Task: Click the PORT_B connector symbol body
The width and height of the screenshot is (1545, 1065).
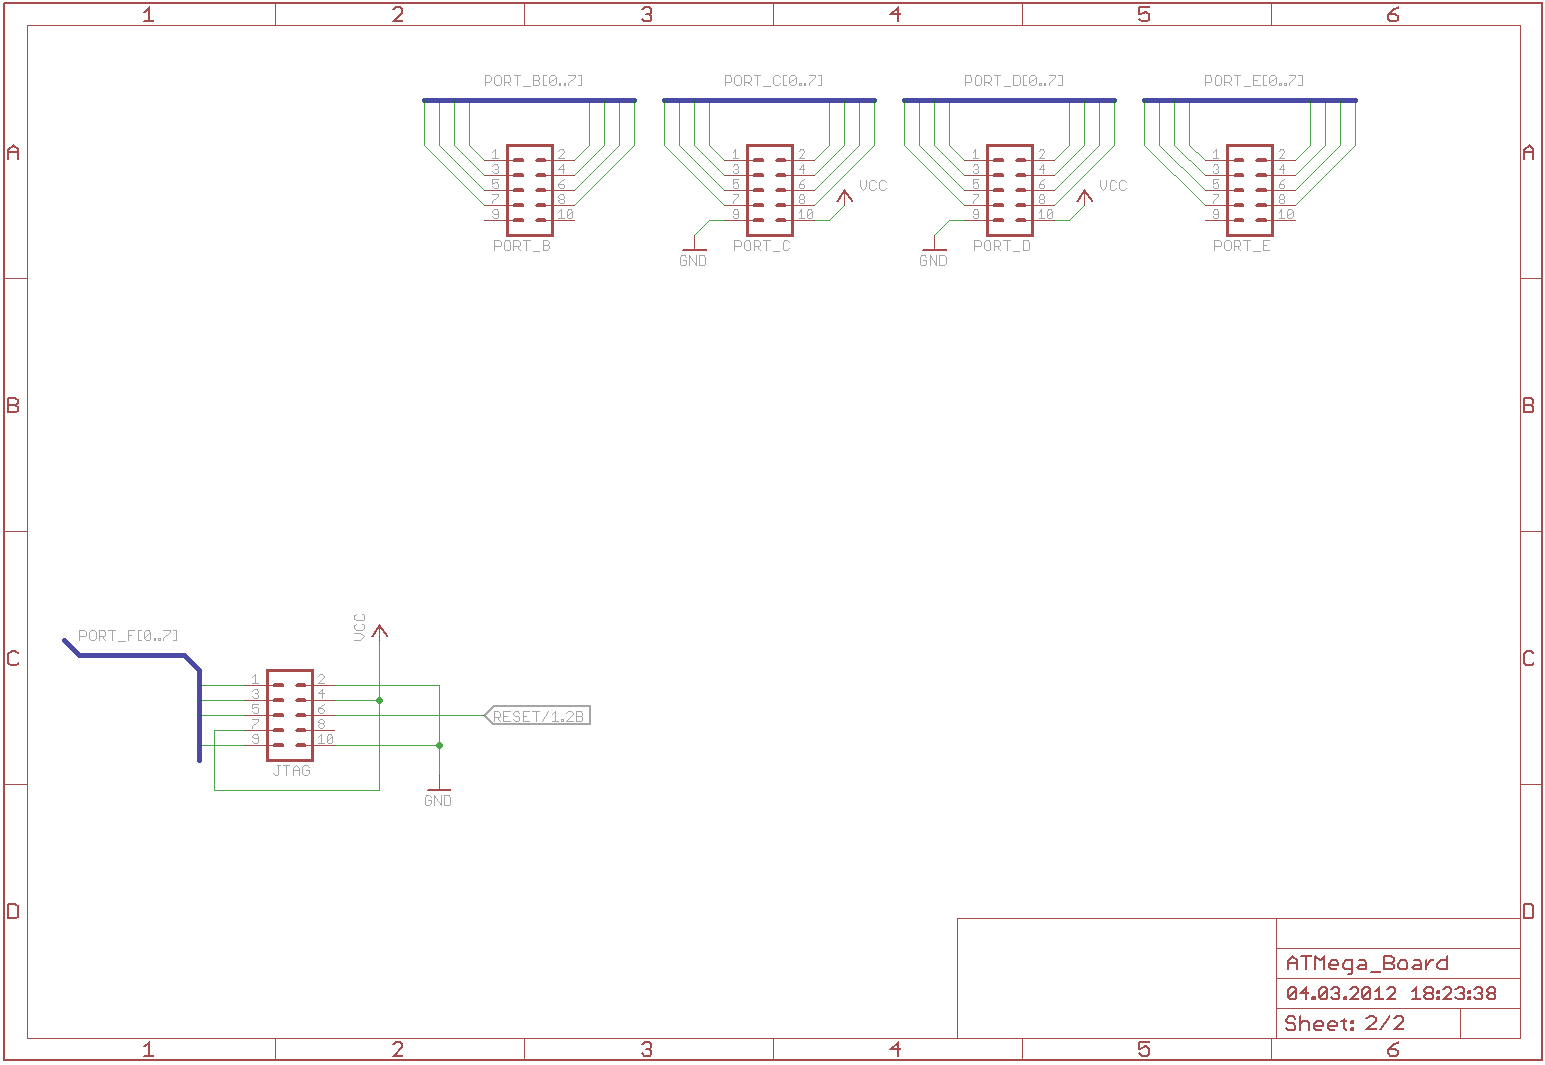Action: coord(530,190)
